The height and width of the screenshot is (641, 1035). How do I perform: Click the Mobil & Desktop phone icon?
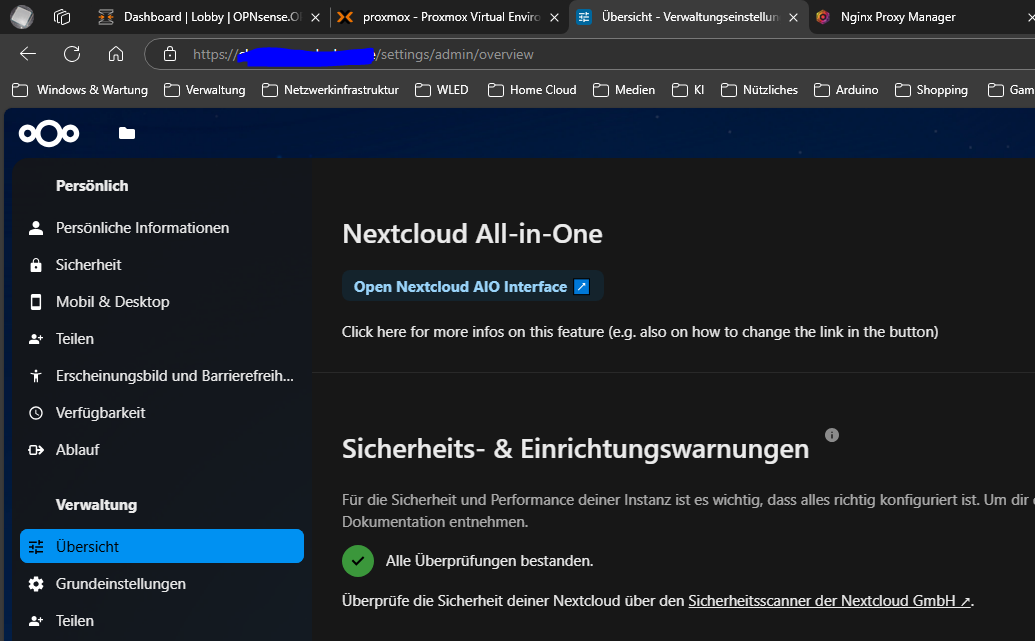pyautogui.click(x=36, y=302)
